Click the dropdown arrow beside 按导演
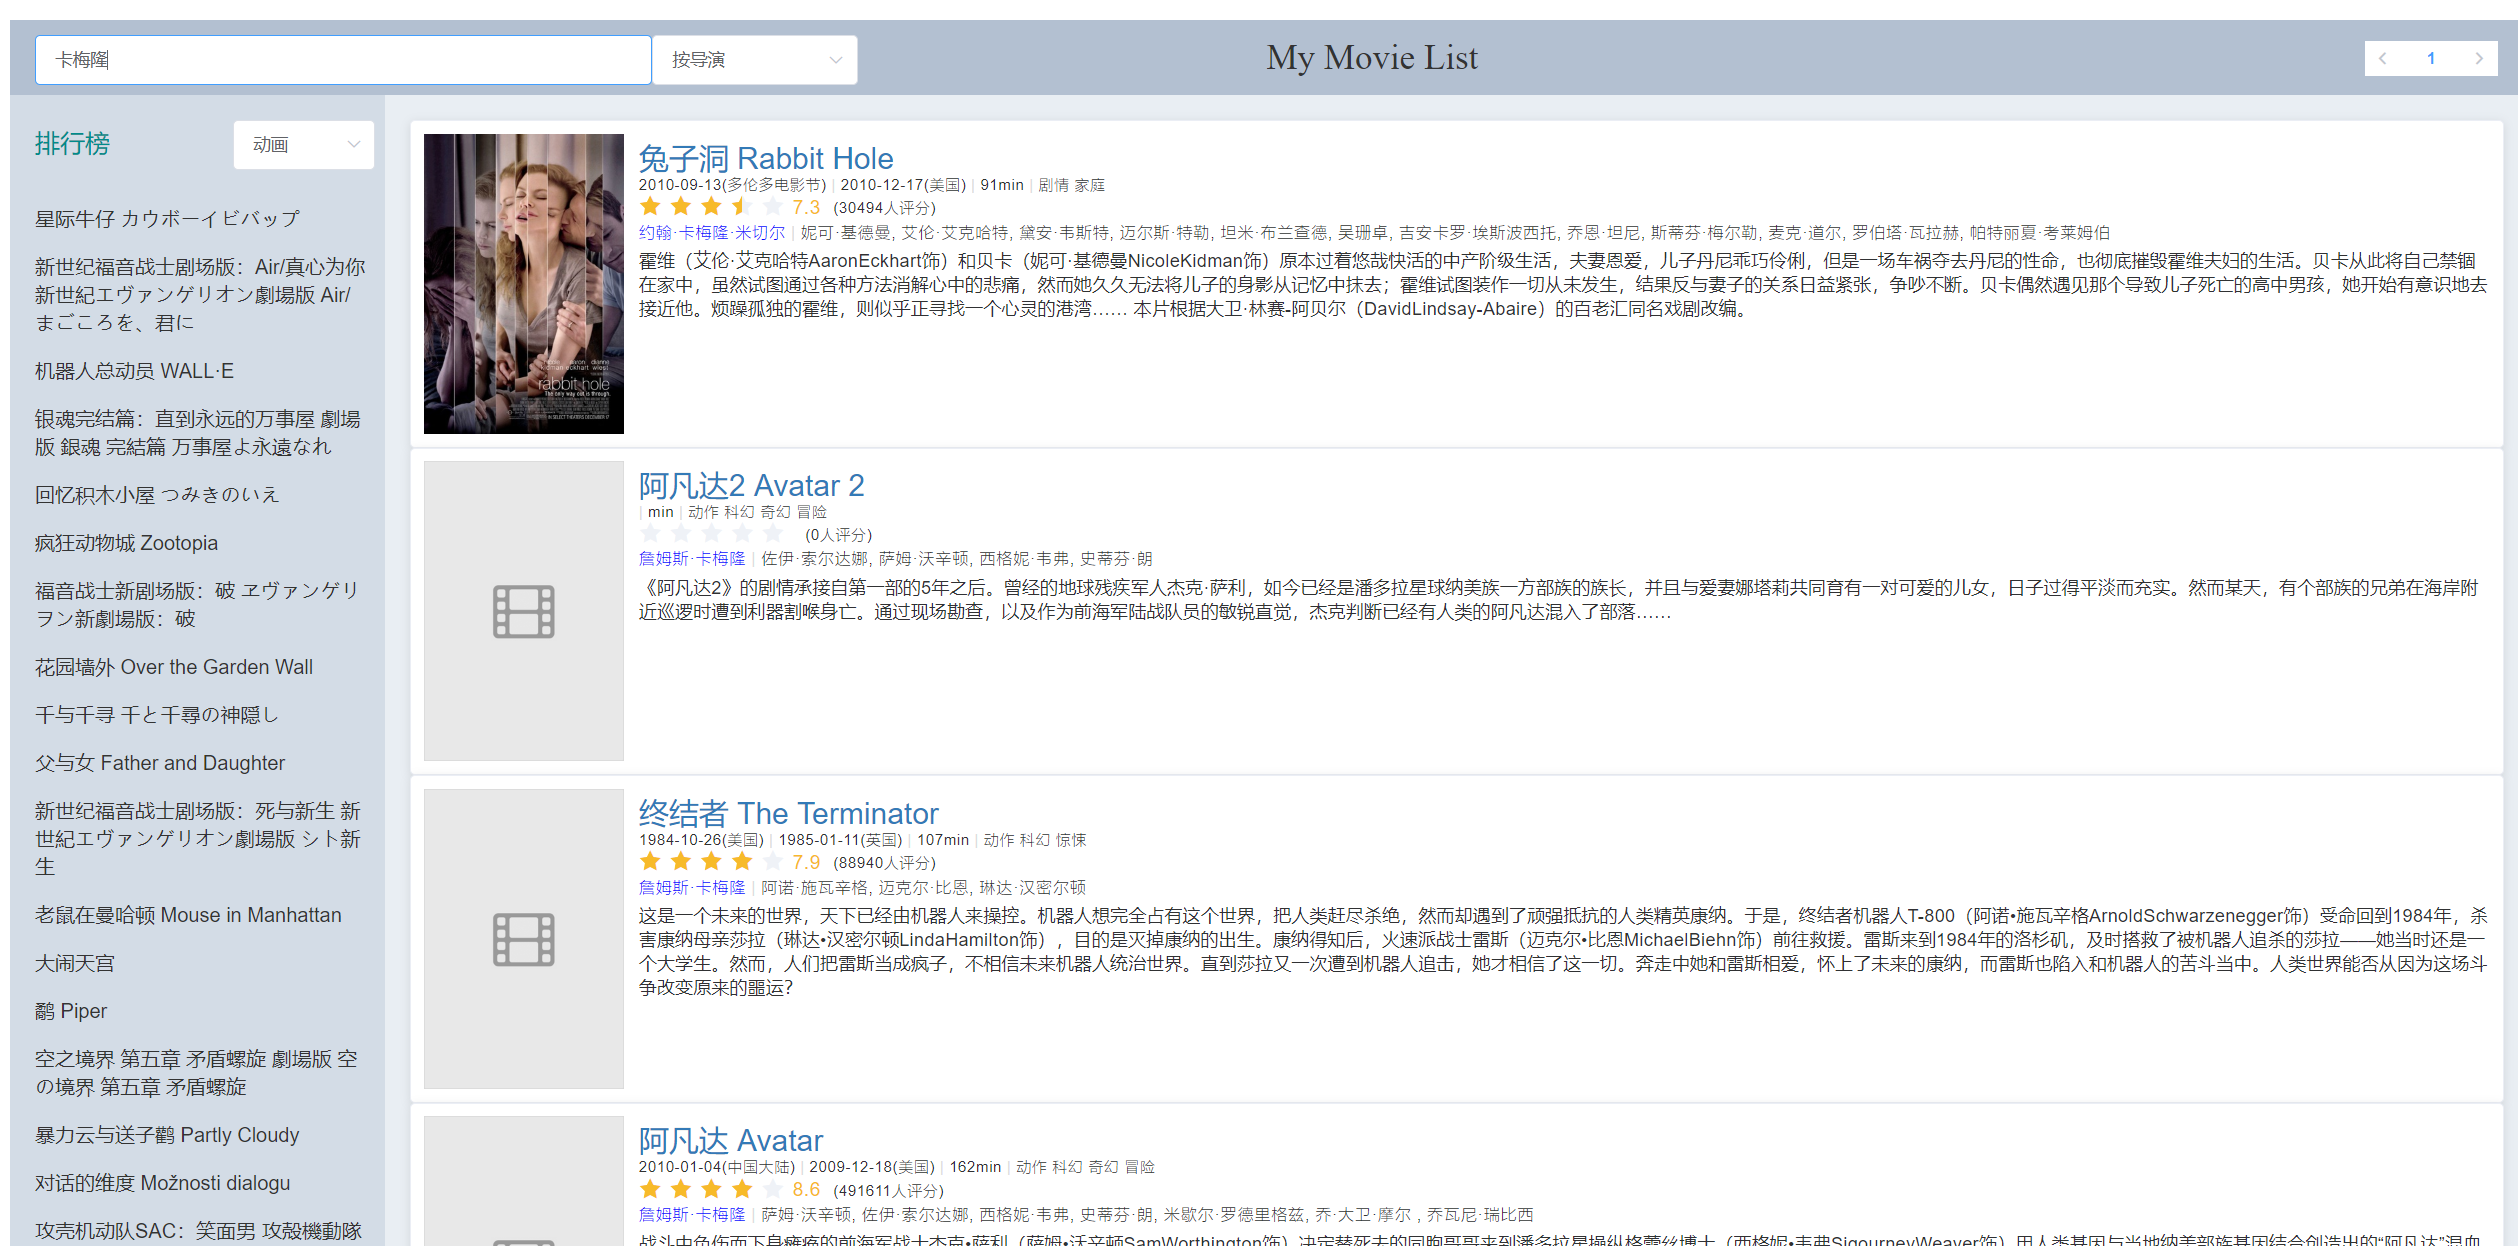This screenshot has width=2518, height=1246. click(835, 60)
